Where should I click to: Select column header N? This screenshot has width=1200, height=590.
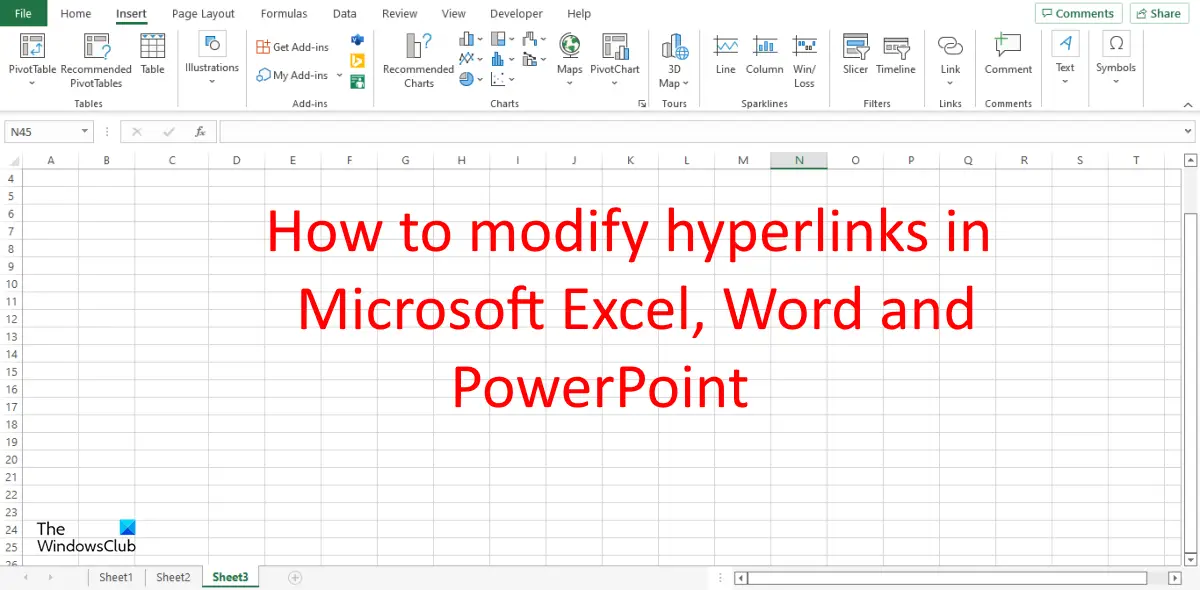pos(799,160)
